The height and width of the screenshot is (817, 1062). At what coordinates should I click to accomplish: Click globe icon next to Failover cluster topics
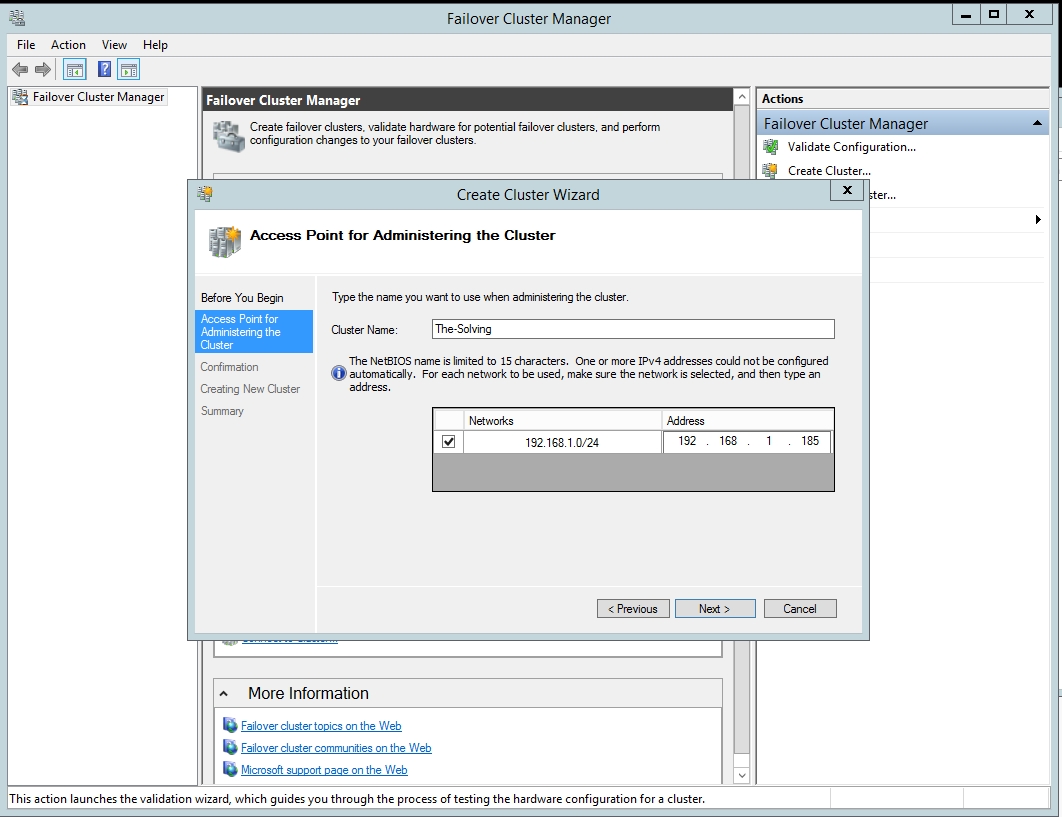[x=230, y=726]
